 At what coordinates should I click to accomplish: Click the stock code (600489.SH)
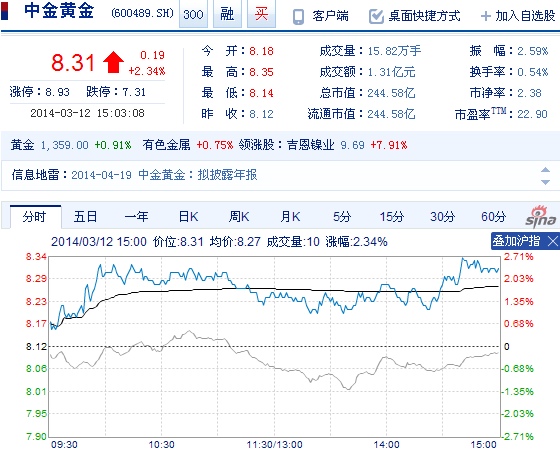(142, 14)
